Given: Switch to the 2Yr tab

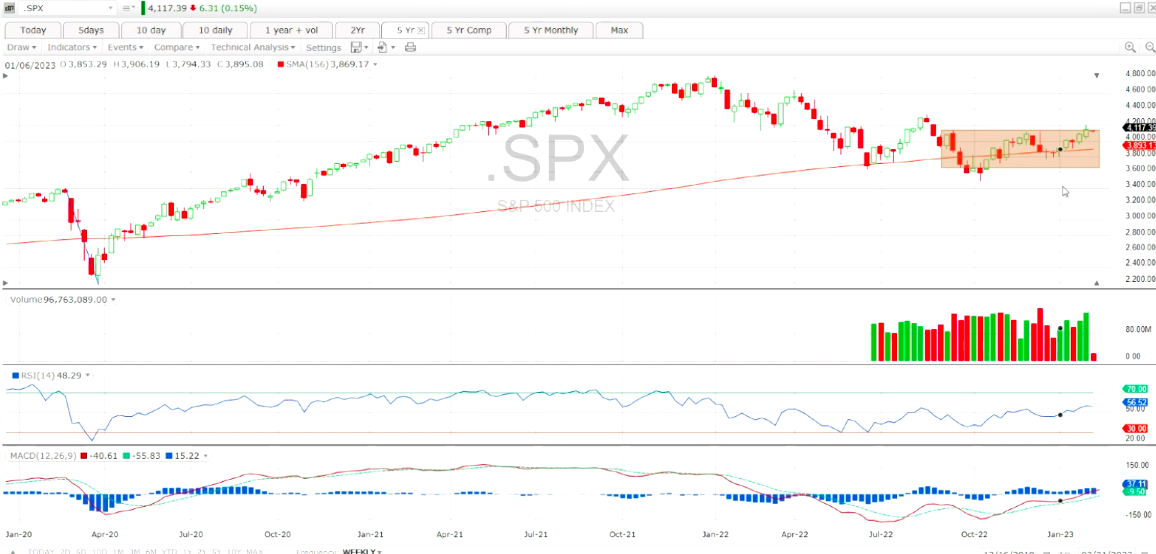Looking at the screenshot, I should (357, 30).
